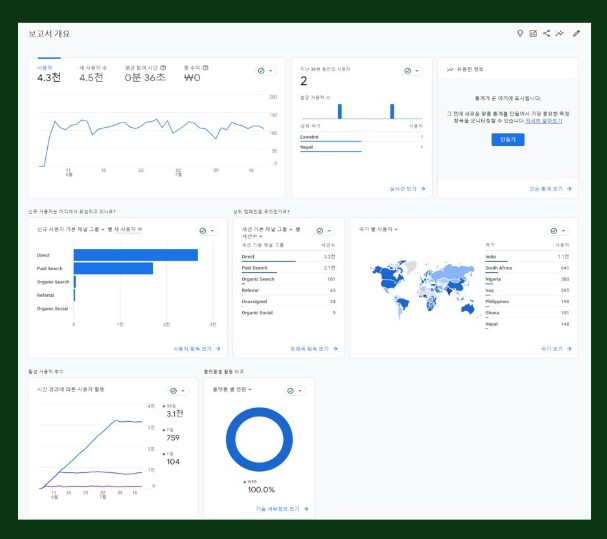Click the blue Direct bar in channel chart
607x539 pixels.
(x=136, y=255)
